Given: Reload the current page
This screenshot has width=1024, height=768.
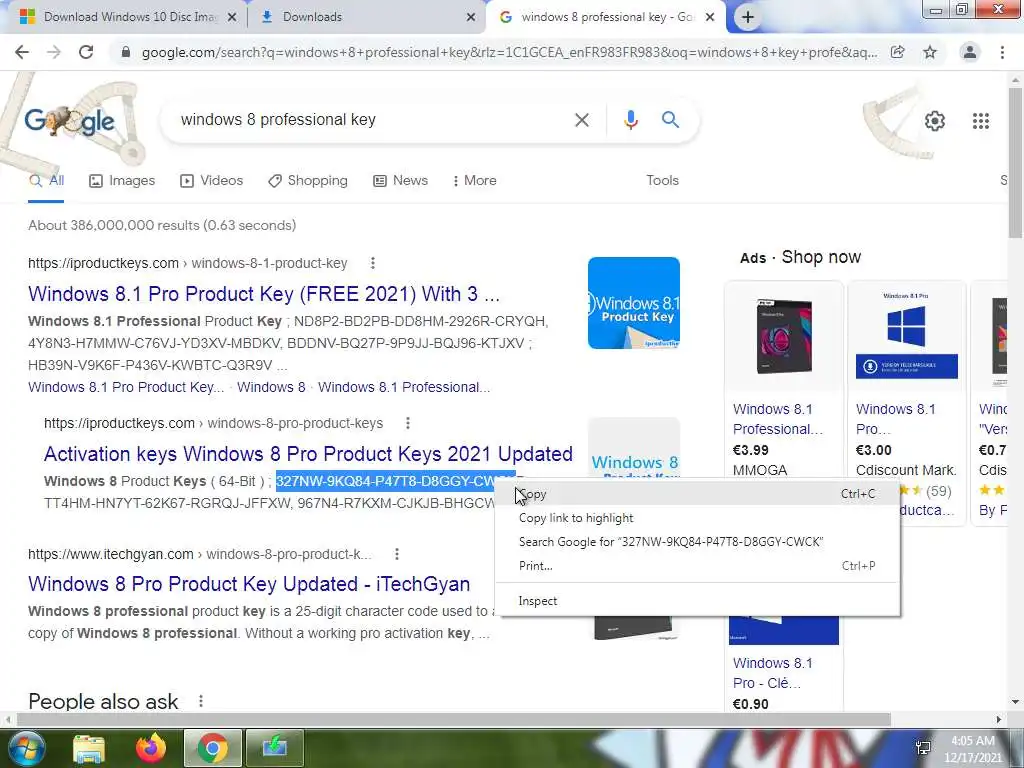Looking at the screenshot, I should pos(86,52).
